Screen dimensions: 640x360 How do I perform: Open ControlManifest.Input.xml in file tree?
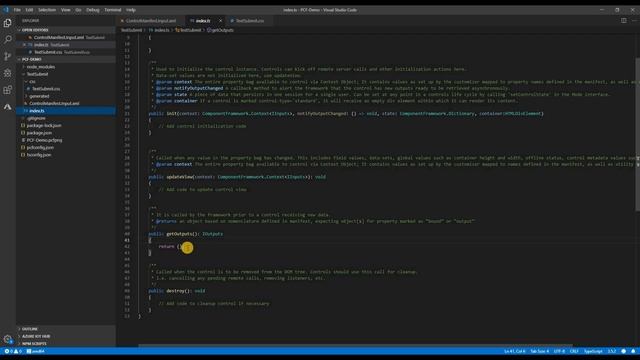click(x=54, y=103)
